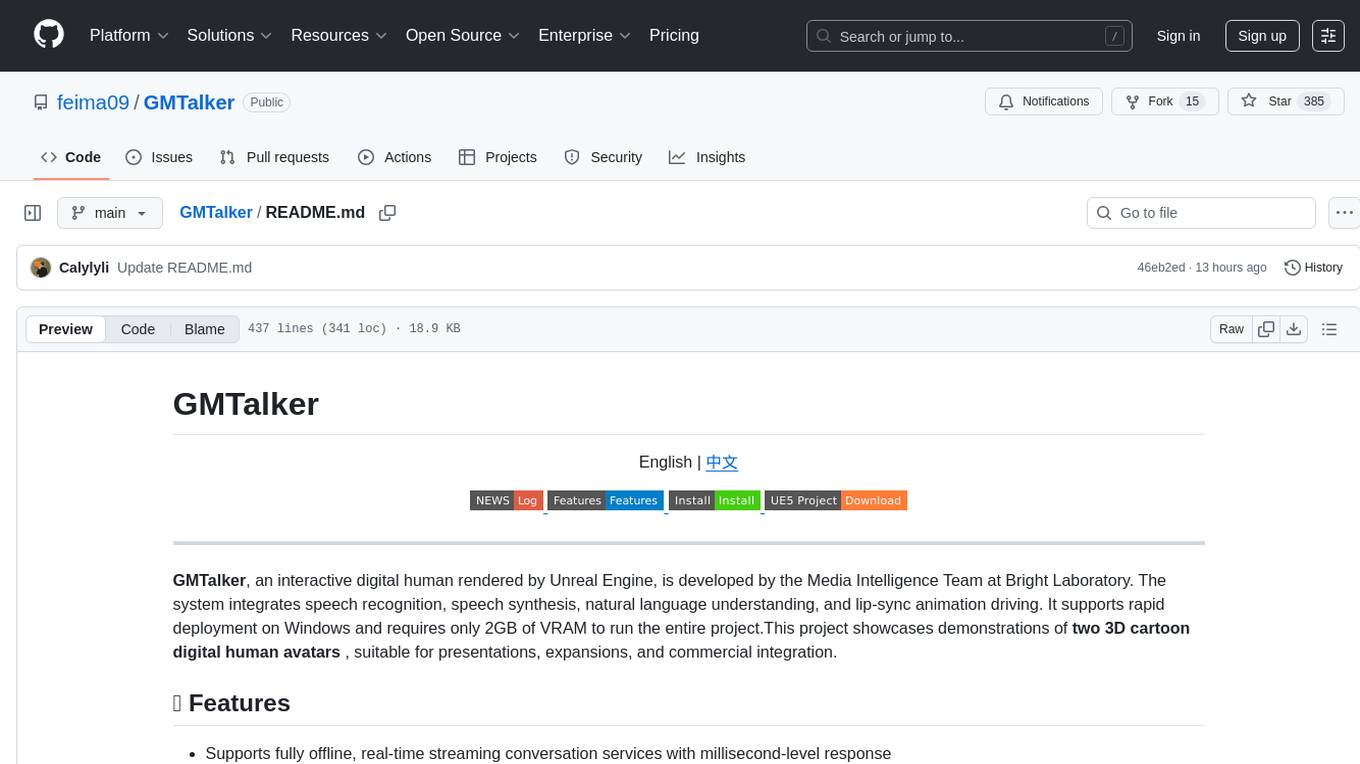Switch to the Security tab
The image size is (1360, 764).
point(603,157)
